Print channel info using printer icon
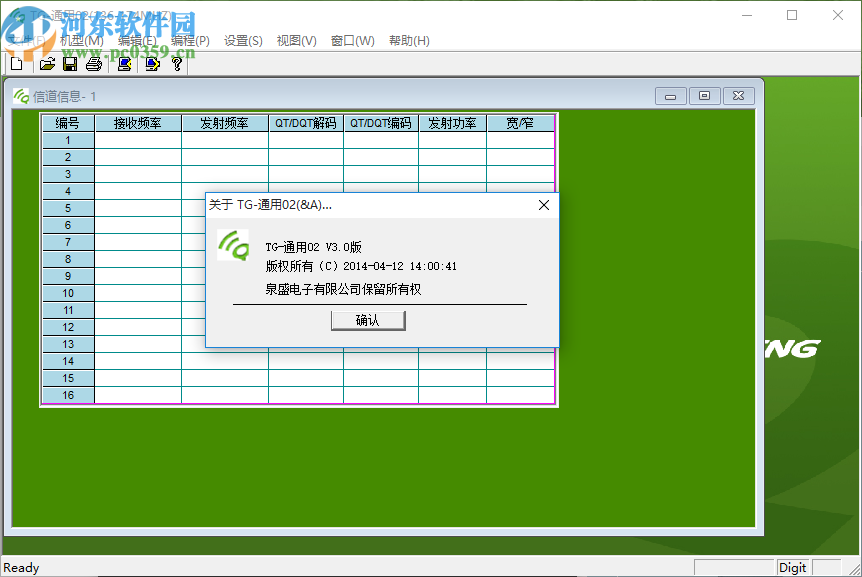 coord(92,63)
